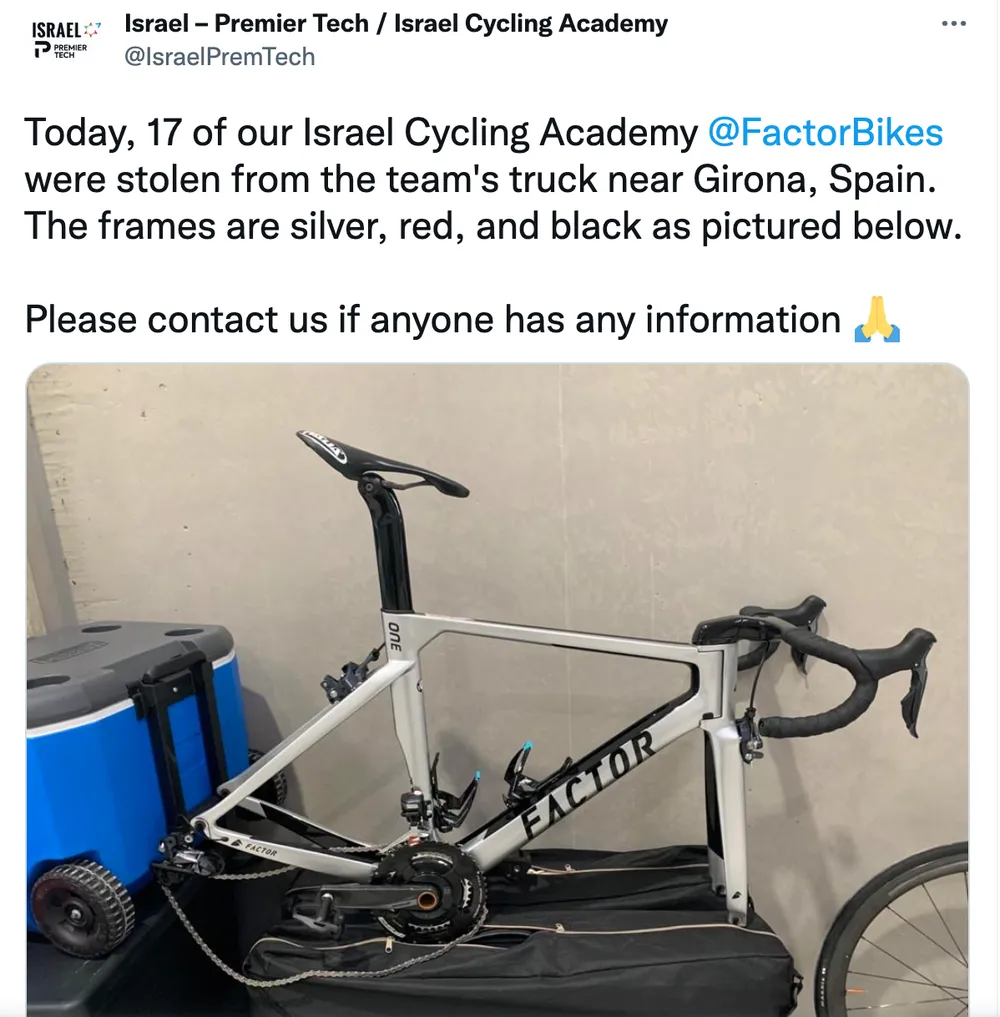This screenshot has height=1017, width=1000.
Task: Click the @IsraelPremTech handle
Action: pos(219,56)
